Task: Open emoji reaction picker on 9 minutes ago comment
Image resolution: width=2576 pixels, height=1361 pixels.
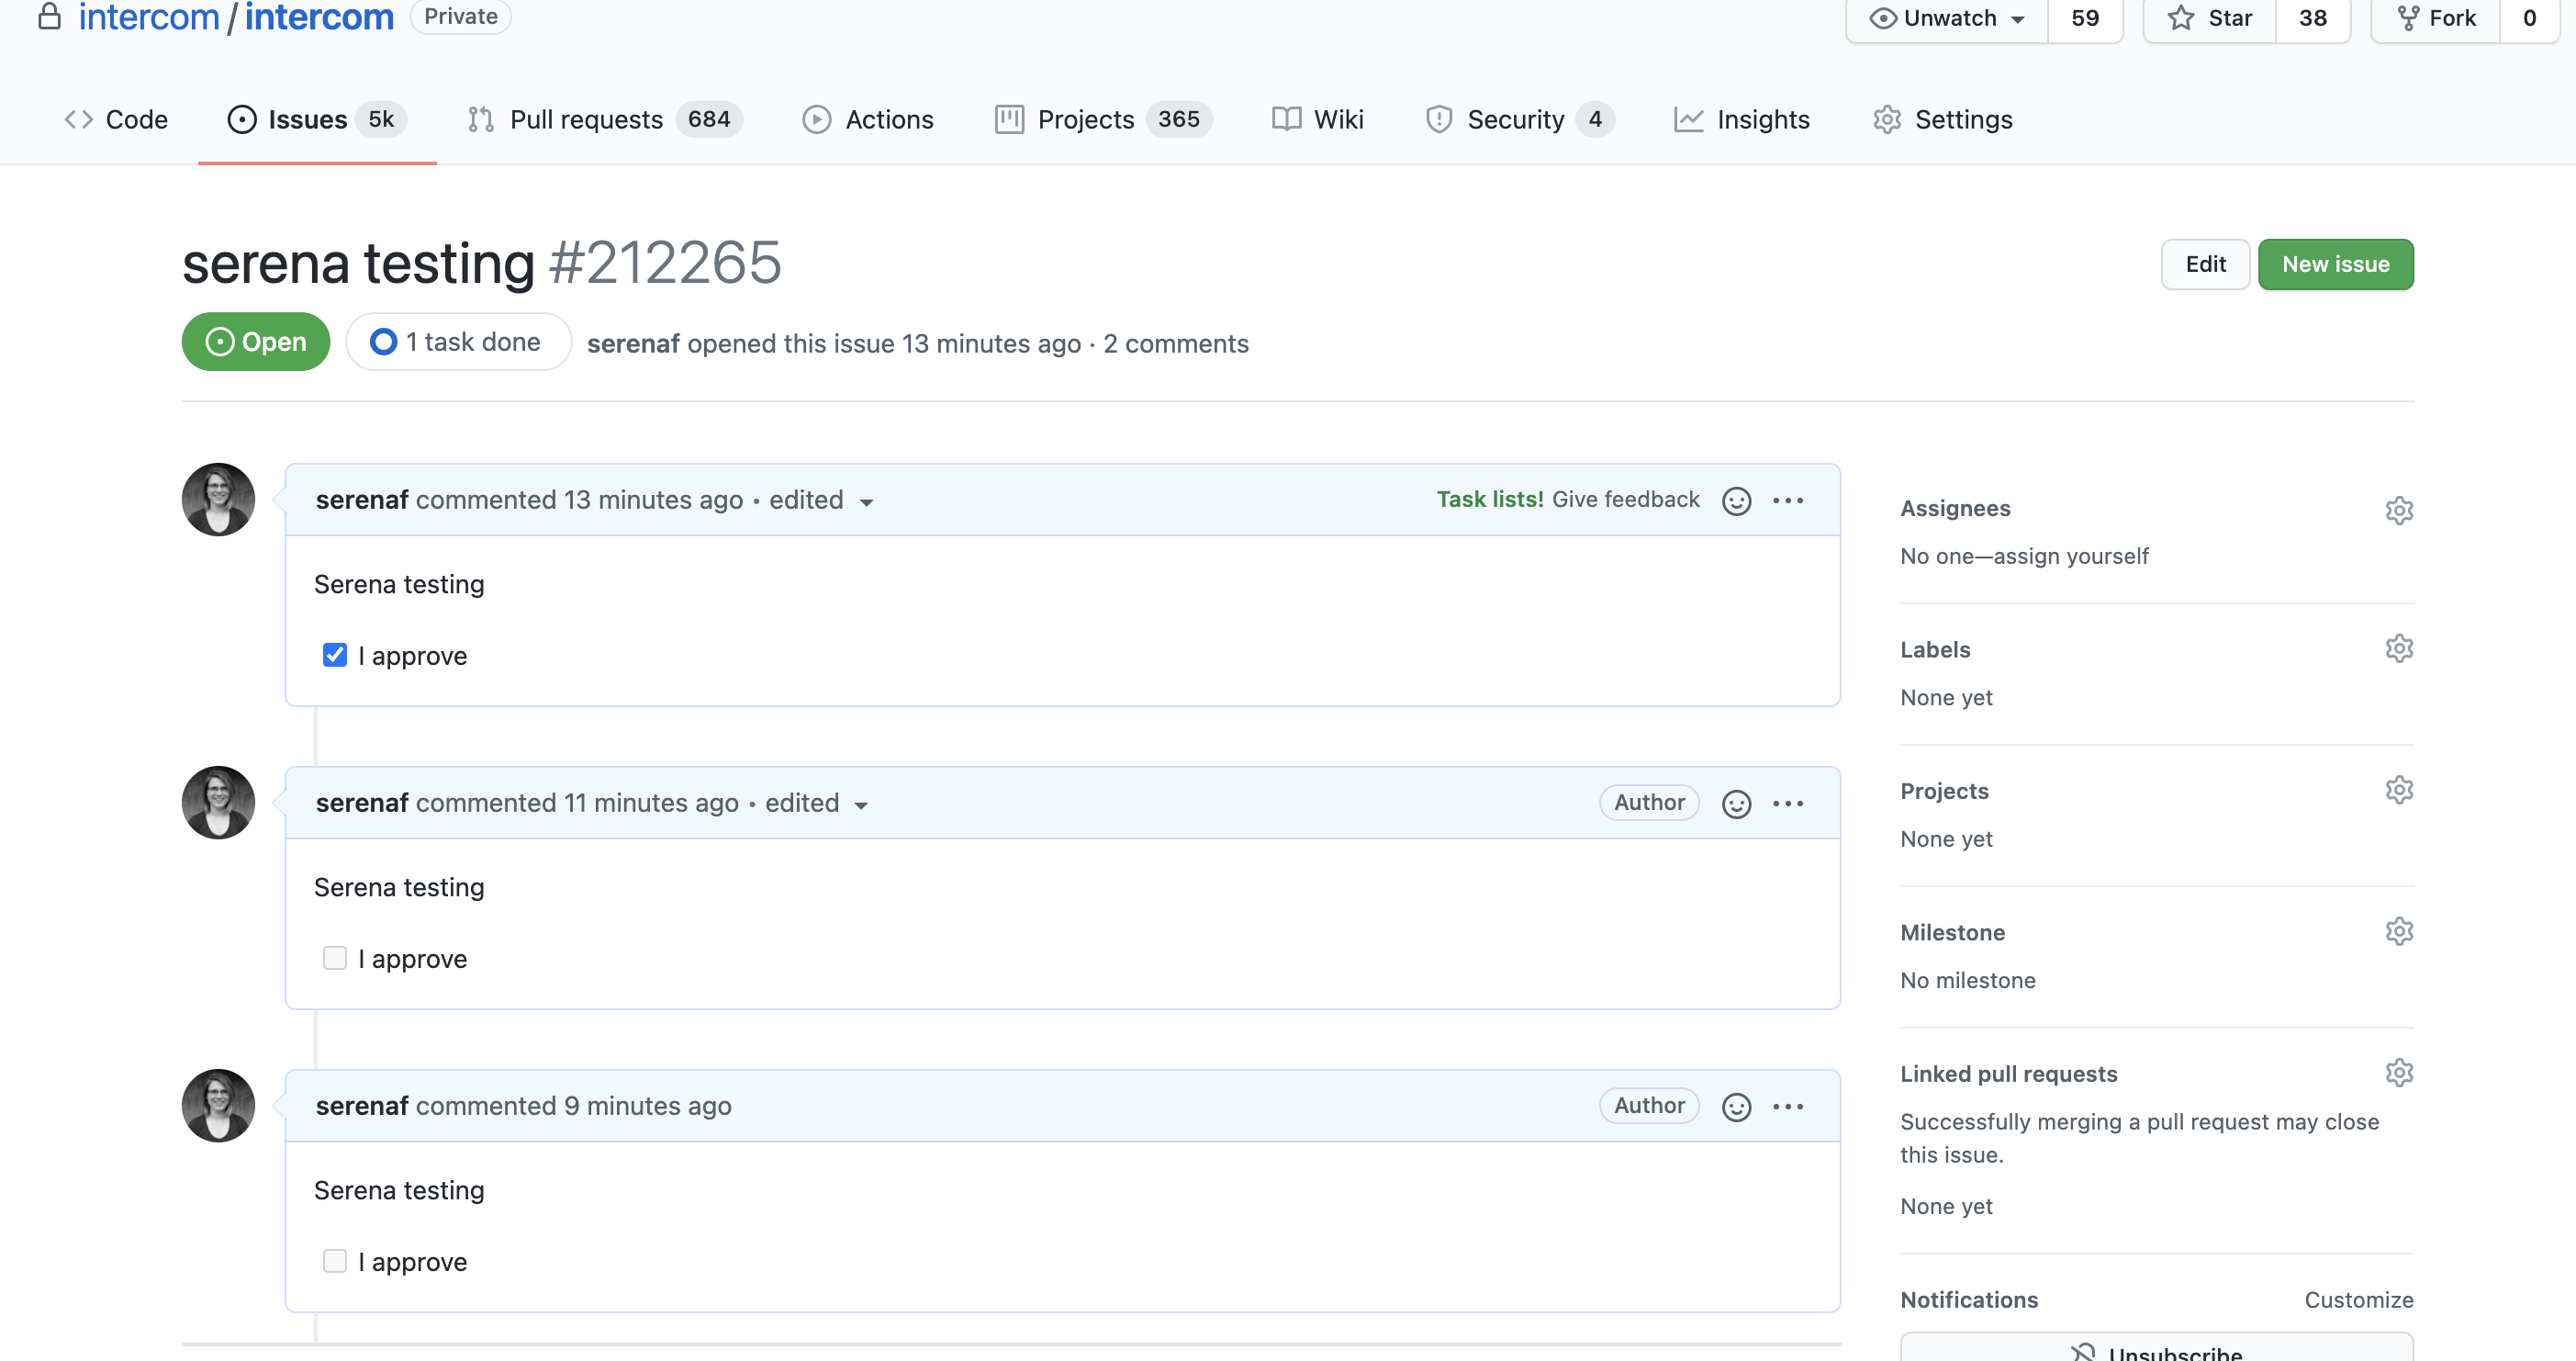Action: pos(1736,1107)
